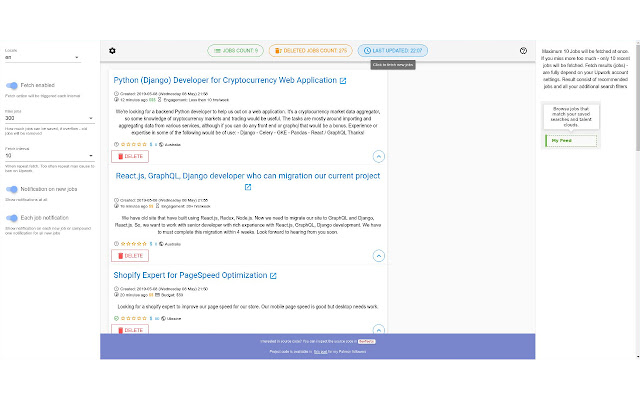Toggle Notification on new jobs switch
This screenshot has height=400, width=640.
[x=12, y=189]
